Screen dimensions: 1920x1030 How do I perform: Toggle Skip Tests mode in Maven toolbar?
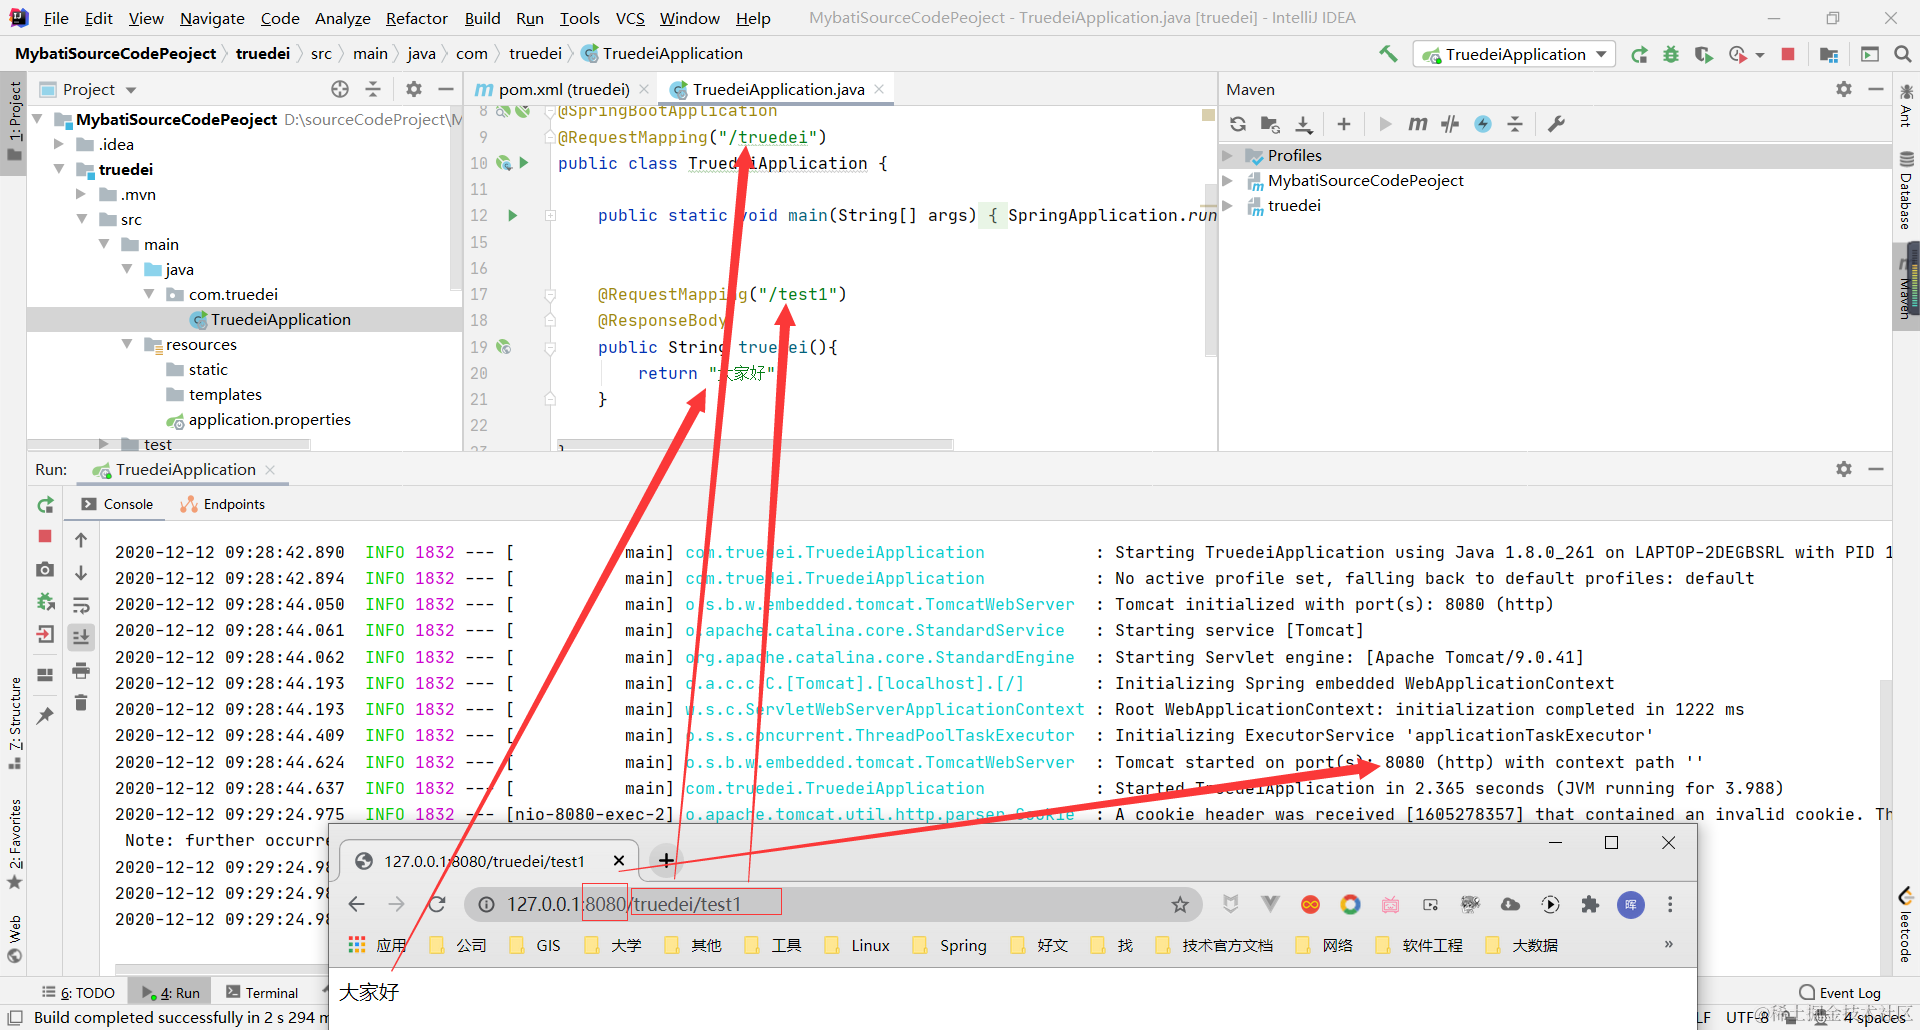tap(1483, 124)
